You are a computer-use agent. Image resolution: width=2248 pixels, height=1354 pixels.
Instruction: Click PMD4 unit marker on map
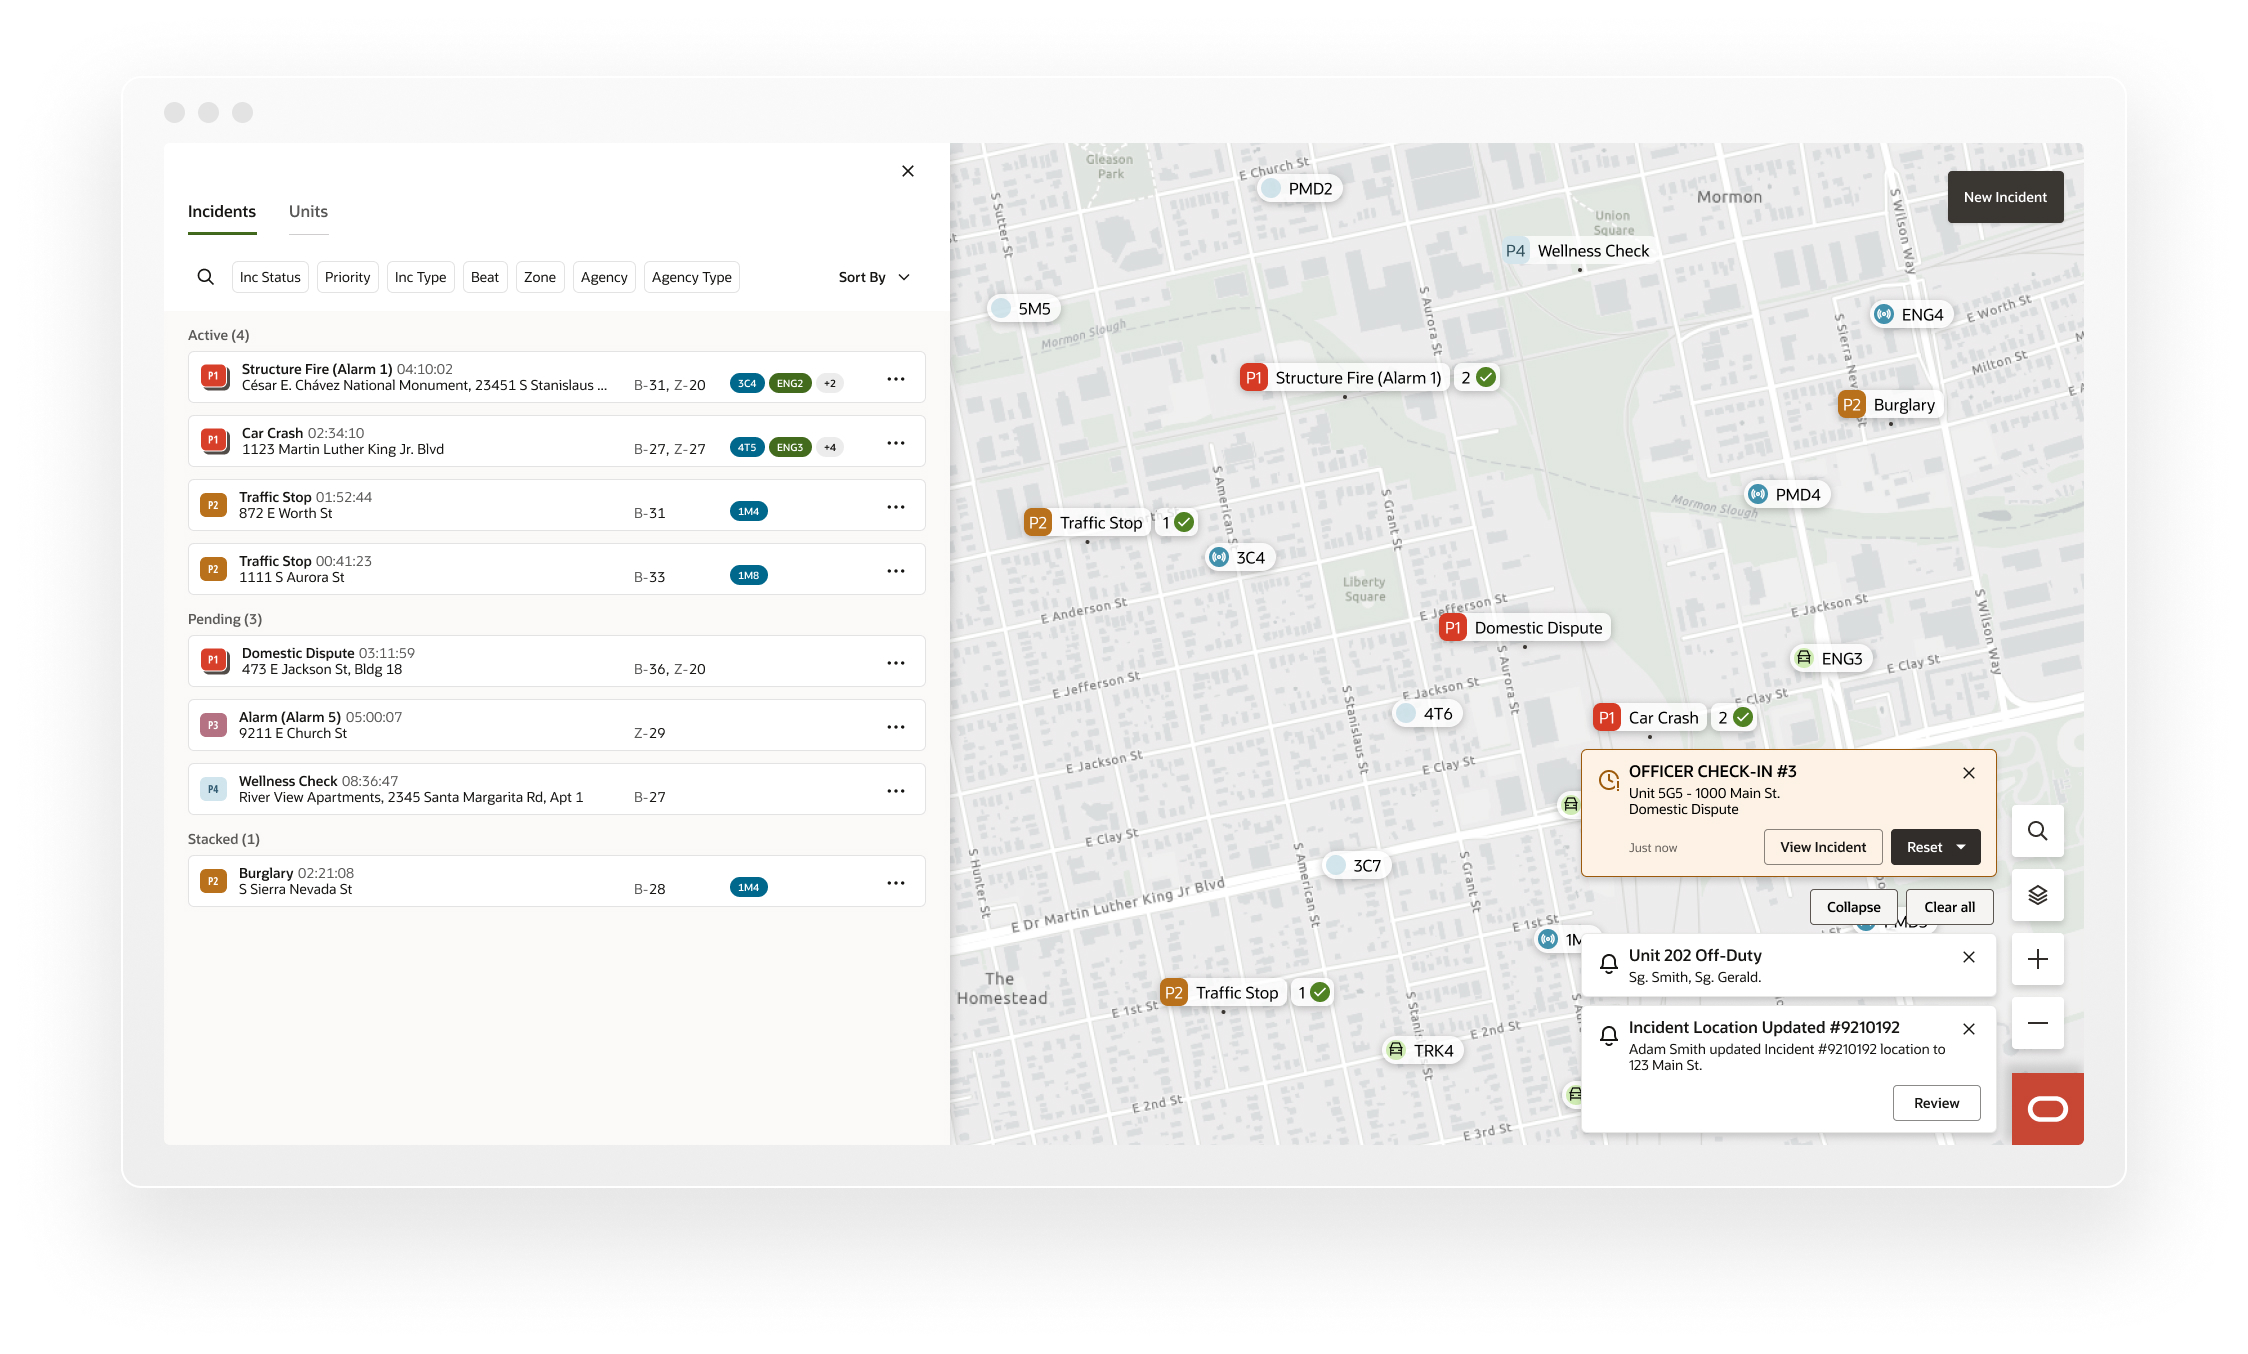[1786, 495]
